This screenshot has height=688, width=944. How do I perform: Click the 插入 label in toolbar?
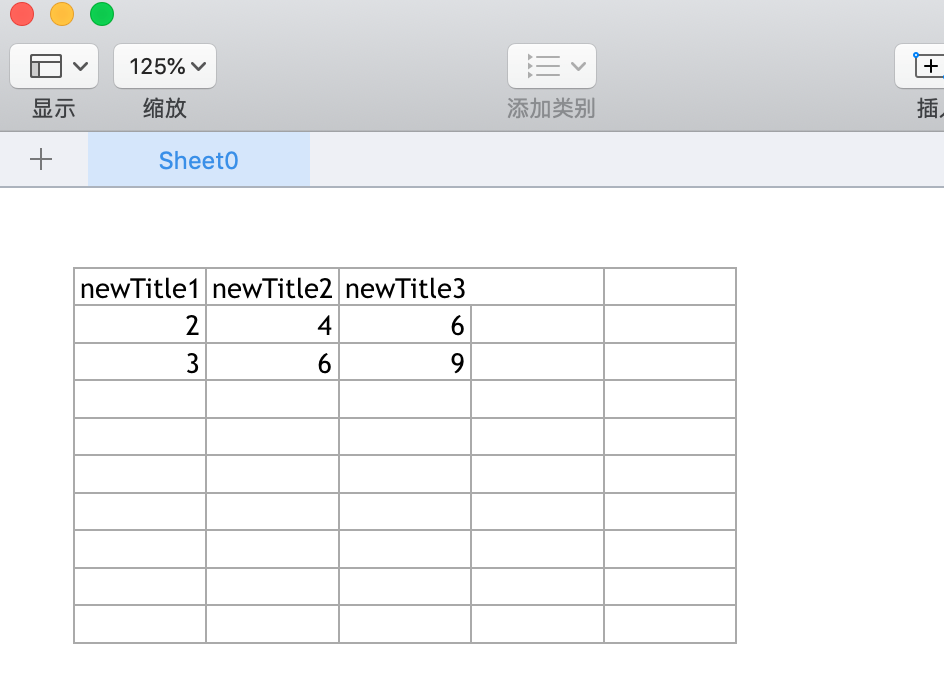[x=934, y=108]
